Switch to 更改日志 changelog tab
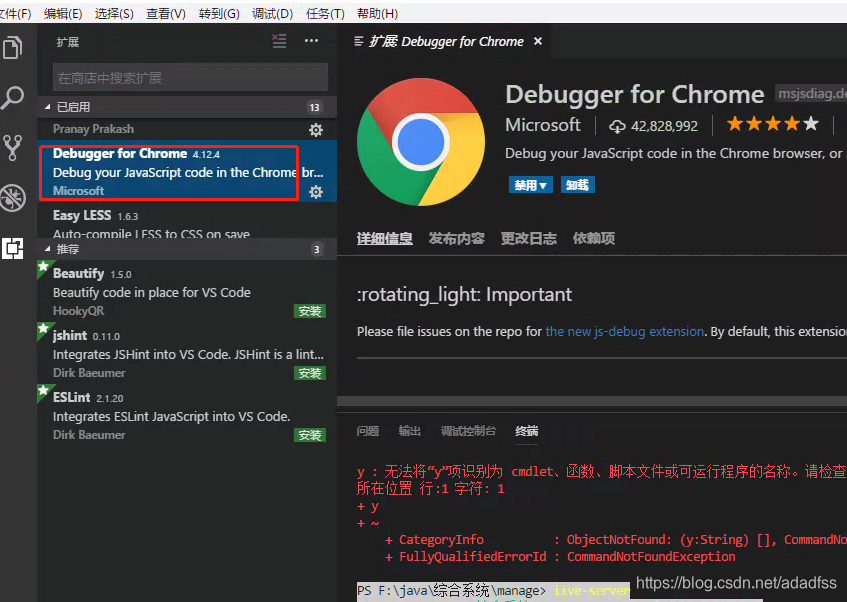The width and height of the screenshot is (847, 602). point(528,238)
